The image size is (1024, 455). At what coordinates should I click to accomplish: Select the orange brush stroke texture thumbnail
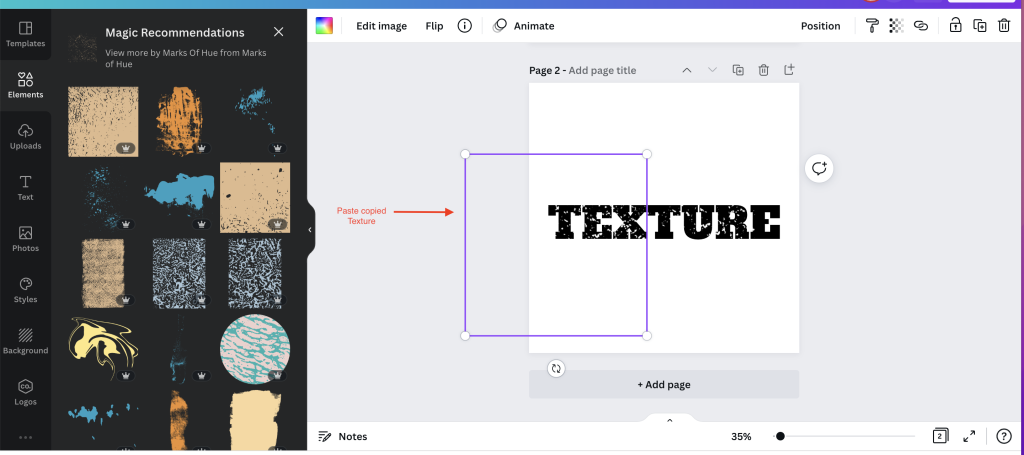point(179,121)
